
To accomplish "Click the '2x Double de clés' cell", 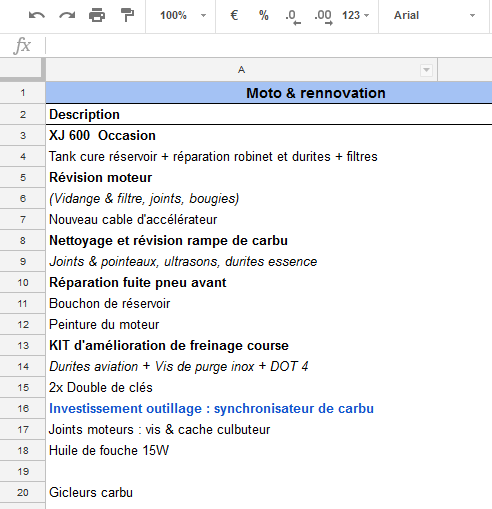I will pos(241,387).
